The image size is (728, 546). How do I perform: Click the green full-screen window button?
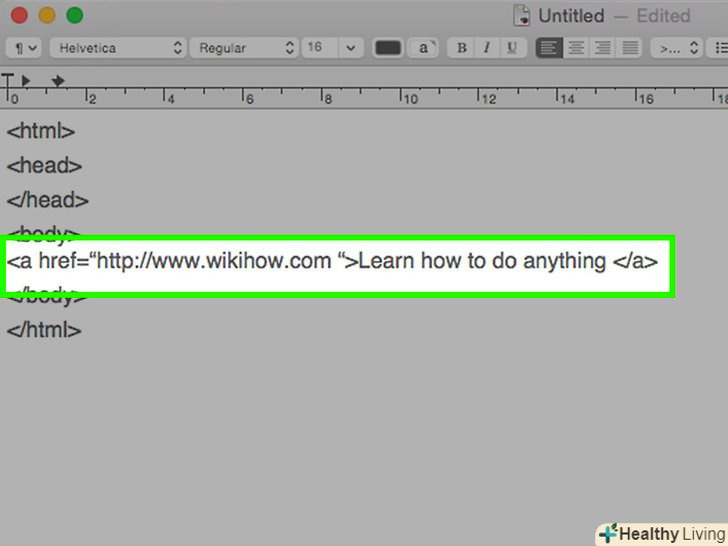tap(75, 15)
